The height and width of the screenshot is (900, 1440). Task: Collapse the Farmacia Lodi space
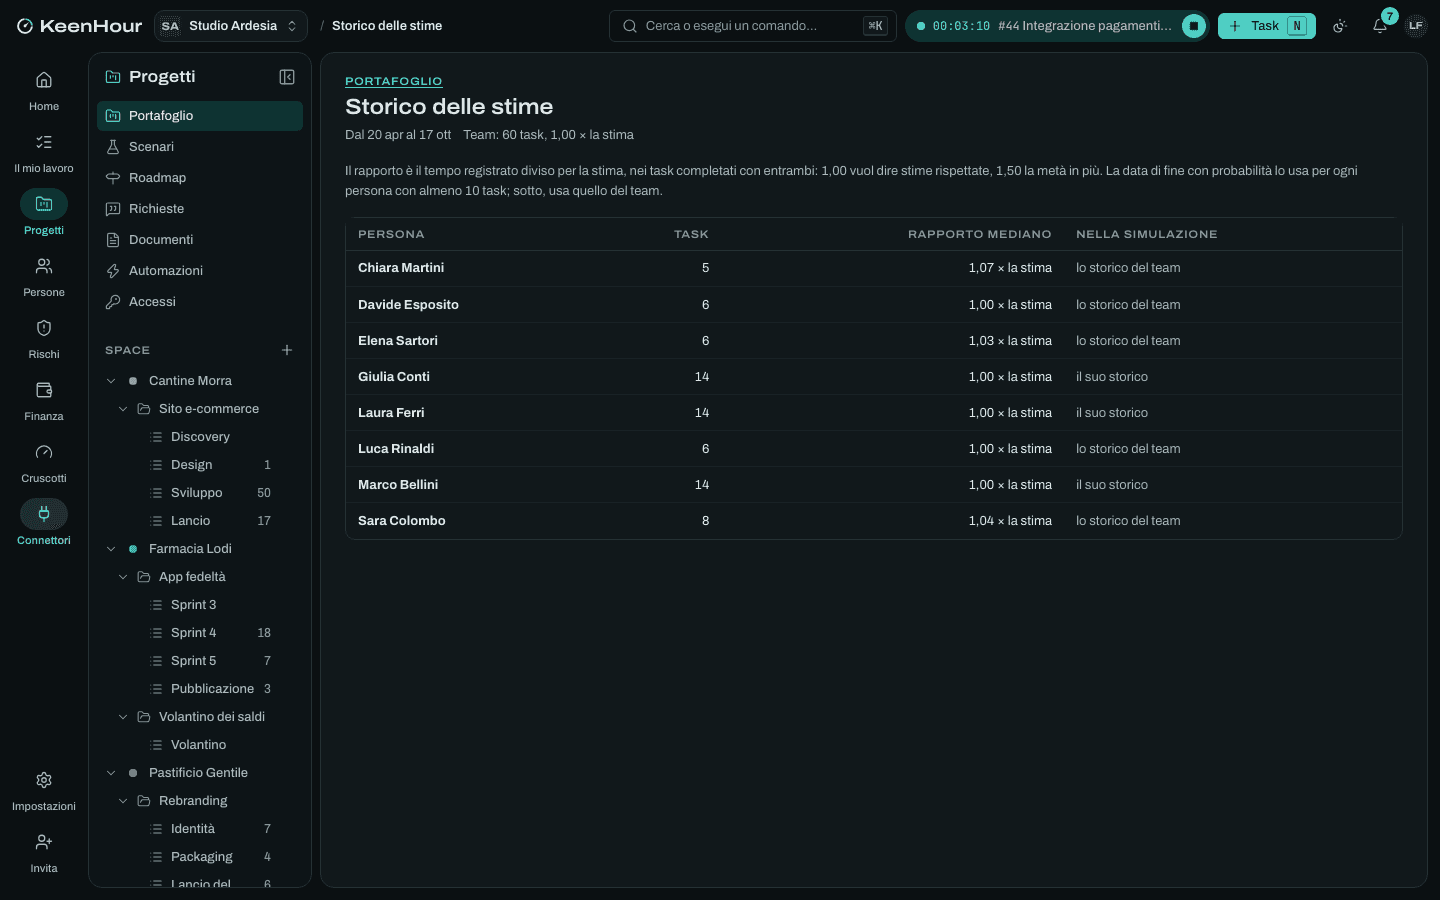111,549
